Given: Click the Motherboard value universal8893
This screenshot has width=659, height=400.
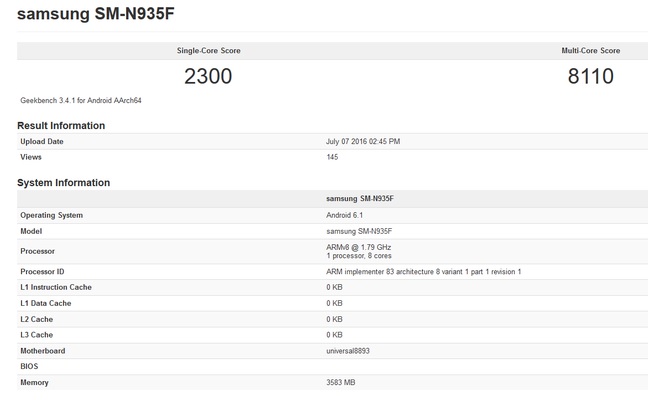Looking at the screenshot, I should [x=348, y=351].
